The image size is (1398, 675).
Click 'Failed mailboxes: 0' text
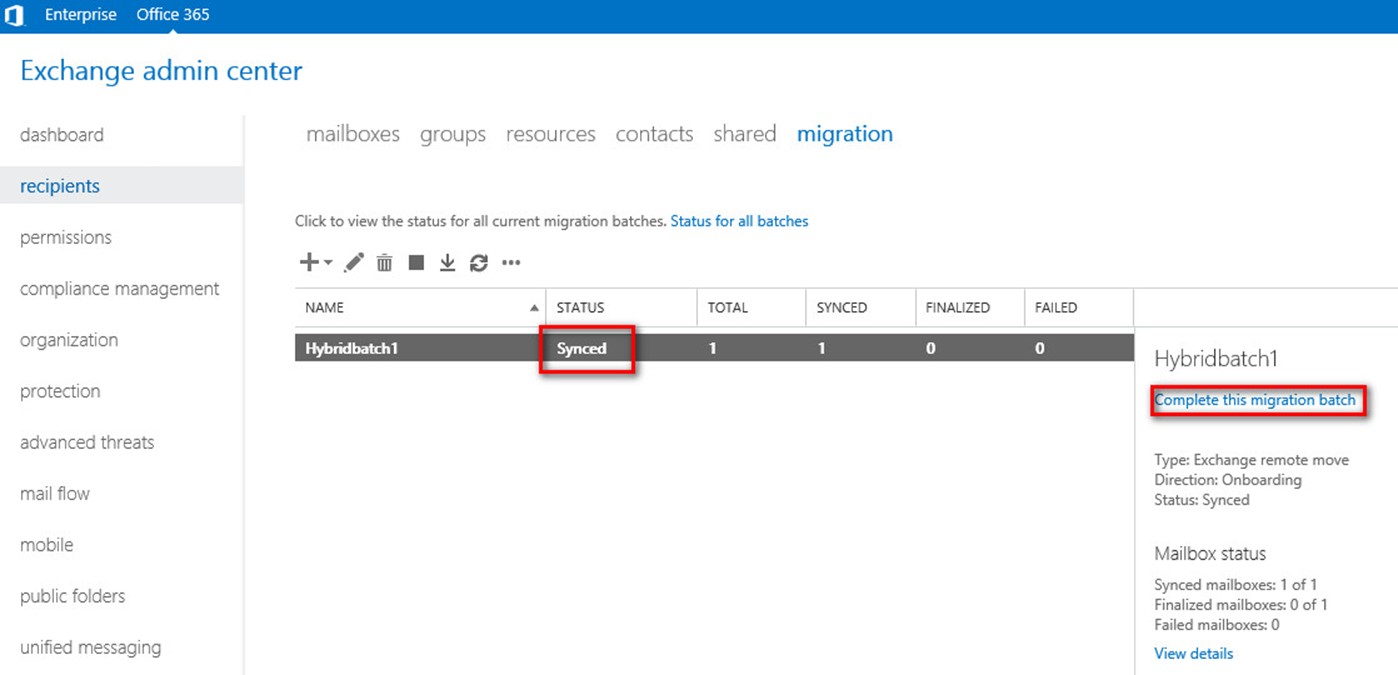pos(1217,625)
